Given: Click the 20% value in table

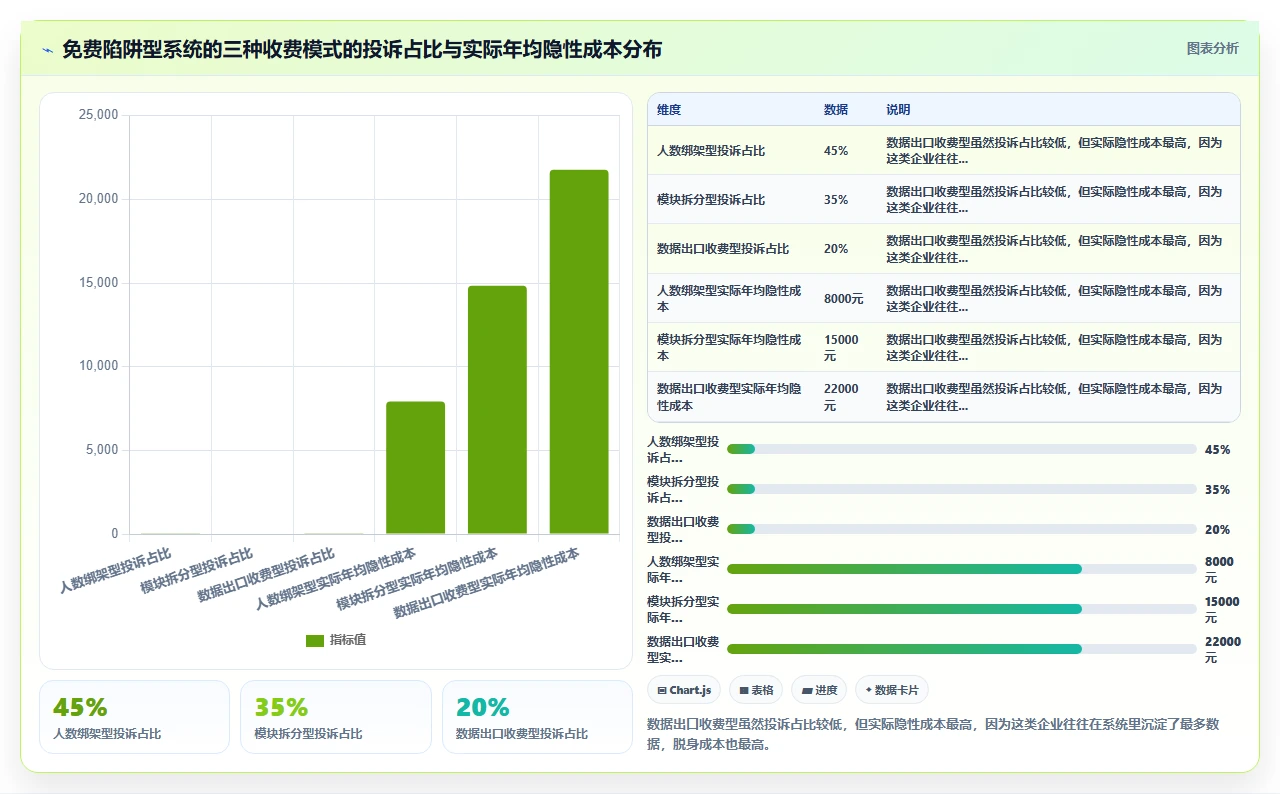Looking at the screenshot, I should [x=836, y=249].
